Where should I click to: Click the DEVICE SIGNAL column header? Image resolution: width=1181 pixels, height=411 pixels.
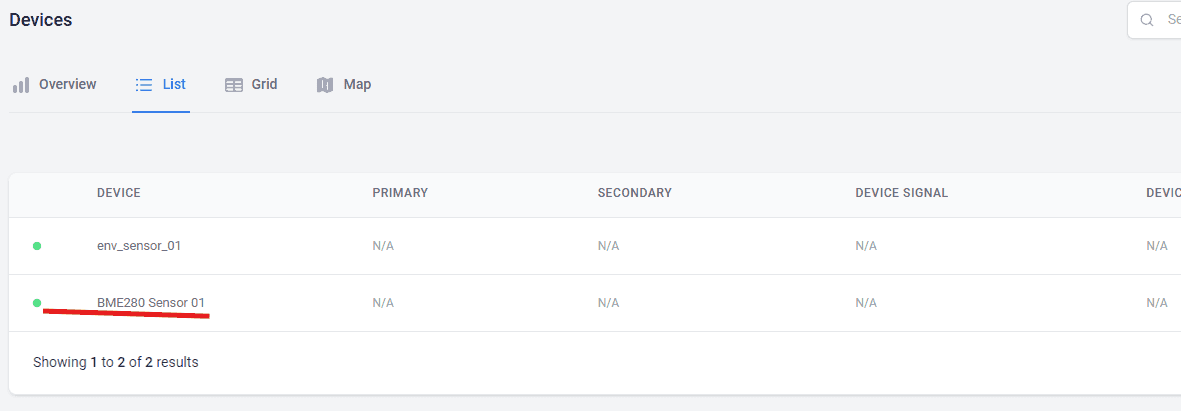pos(901,193)
